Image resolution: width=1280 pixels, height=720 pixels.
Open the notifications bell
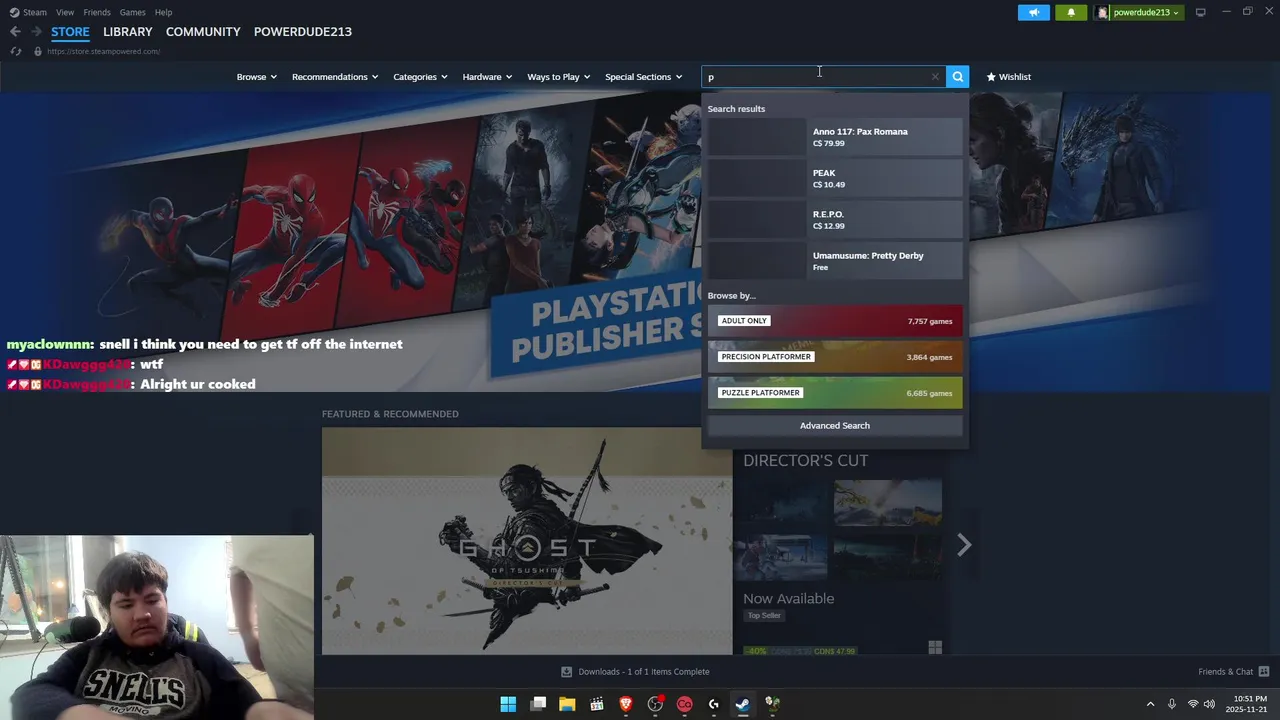click(x=1071, y=12)
